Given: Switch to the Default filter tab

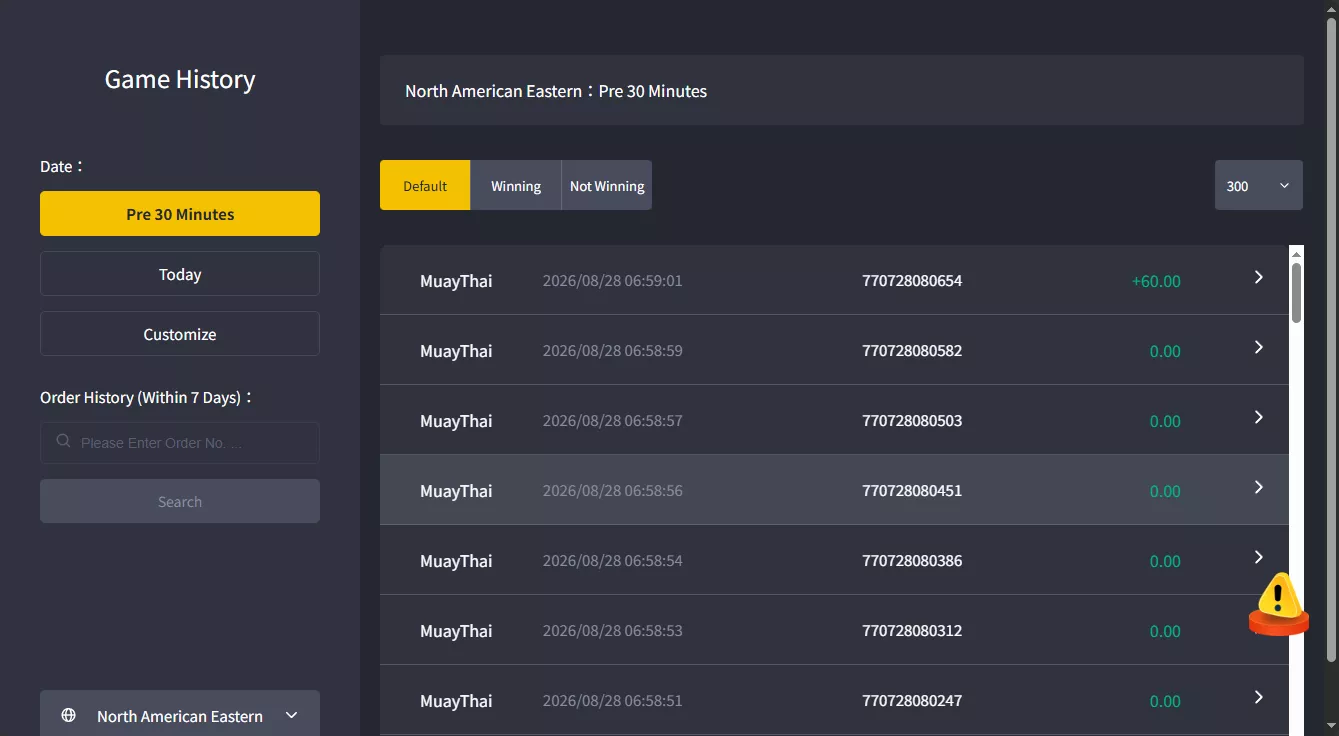Looking at the screenshot, I should click(425, 185).
